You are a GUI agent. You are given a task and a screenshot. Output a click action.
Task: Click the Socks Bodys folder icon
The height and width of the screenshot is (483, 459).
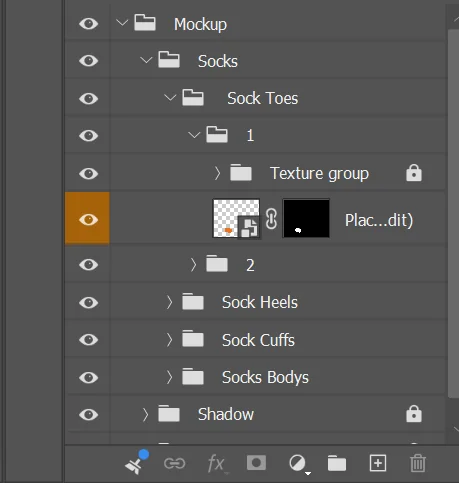pyautogui.click(x=193, y=376)
